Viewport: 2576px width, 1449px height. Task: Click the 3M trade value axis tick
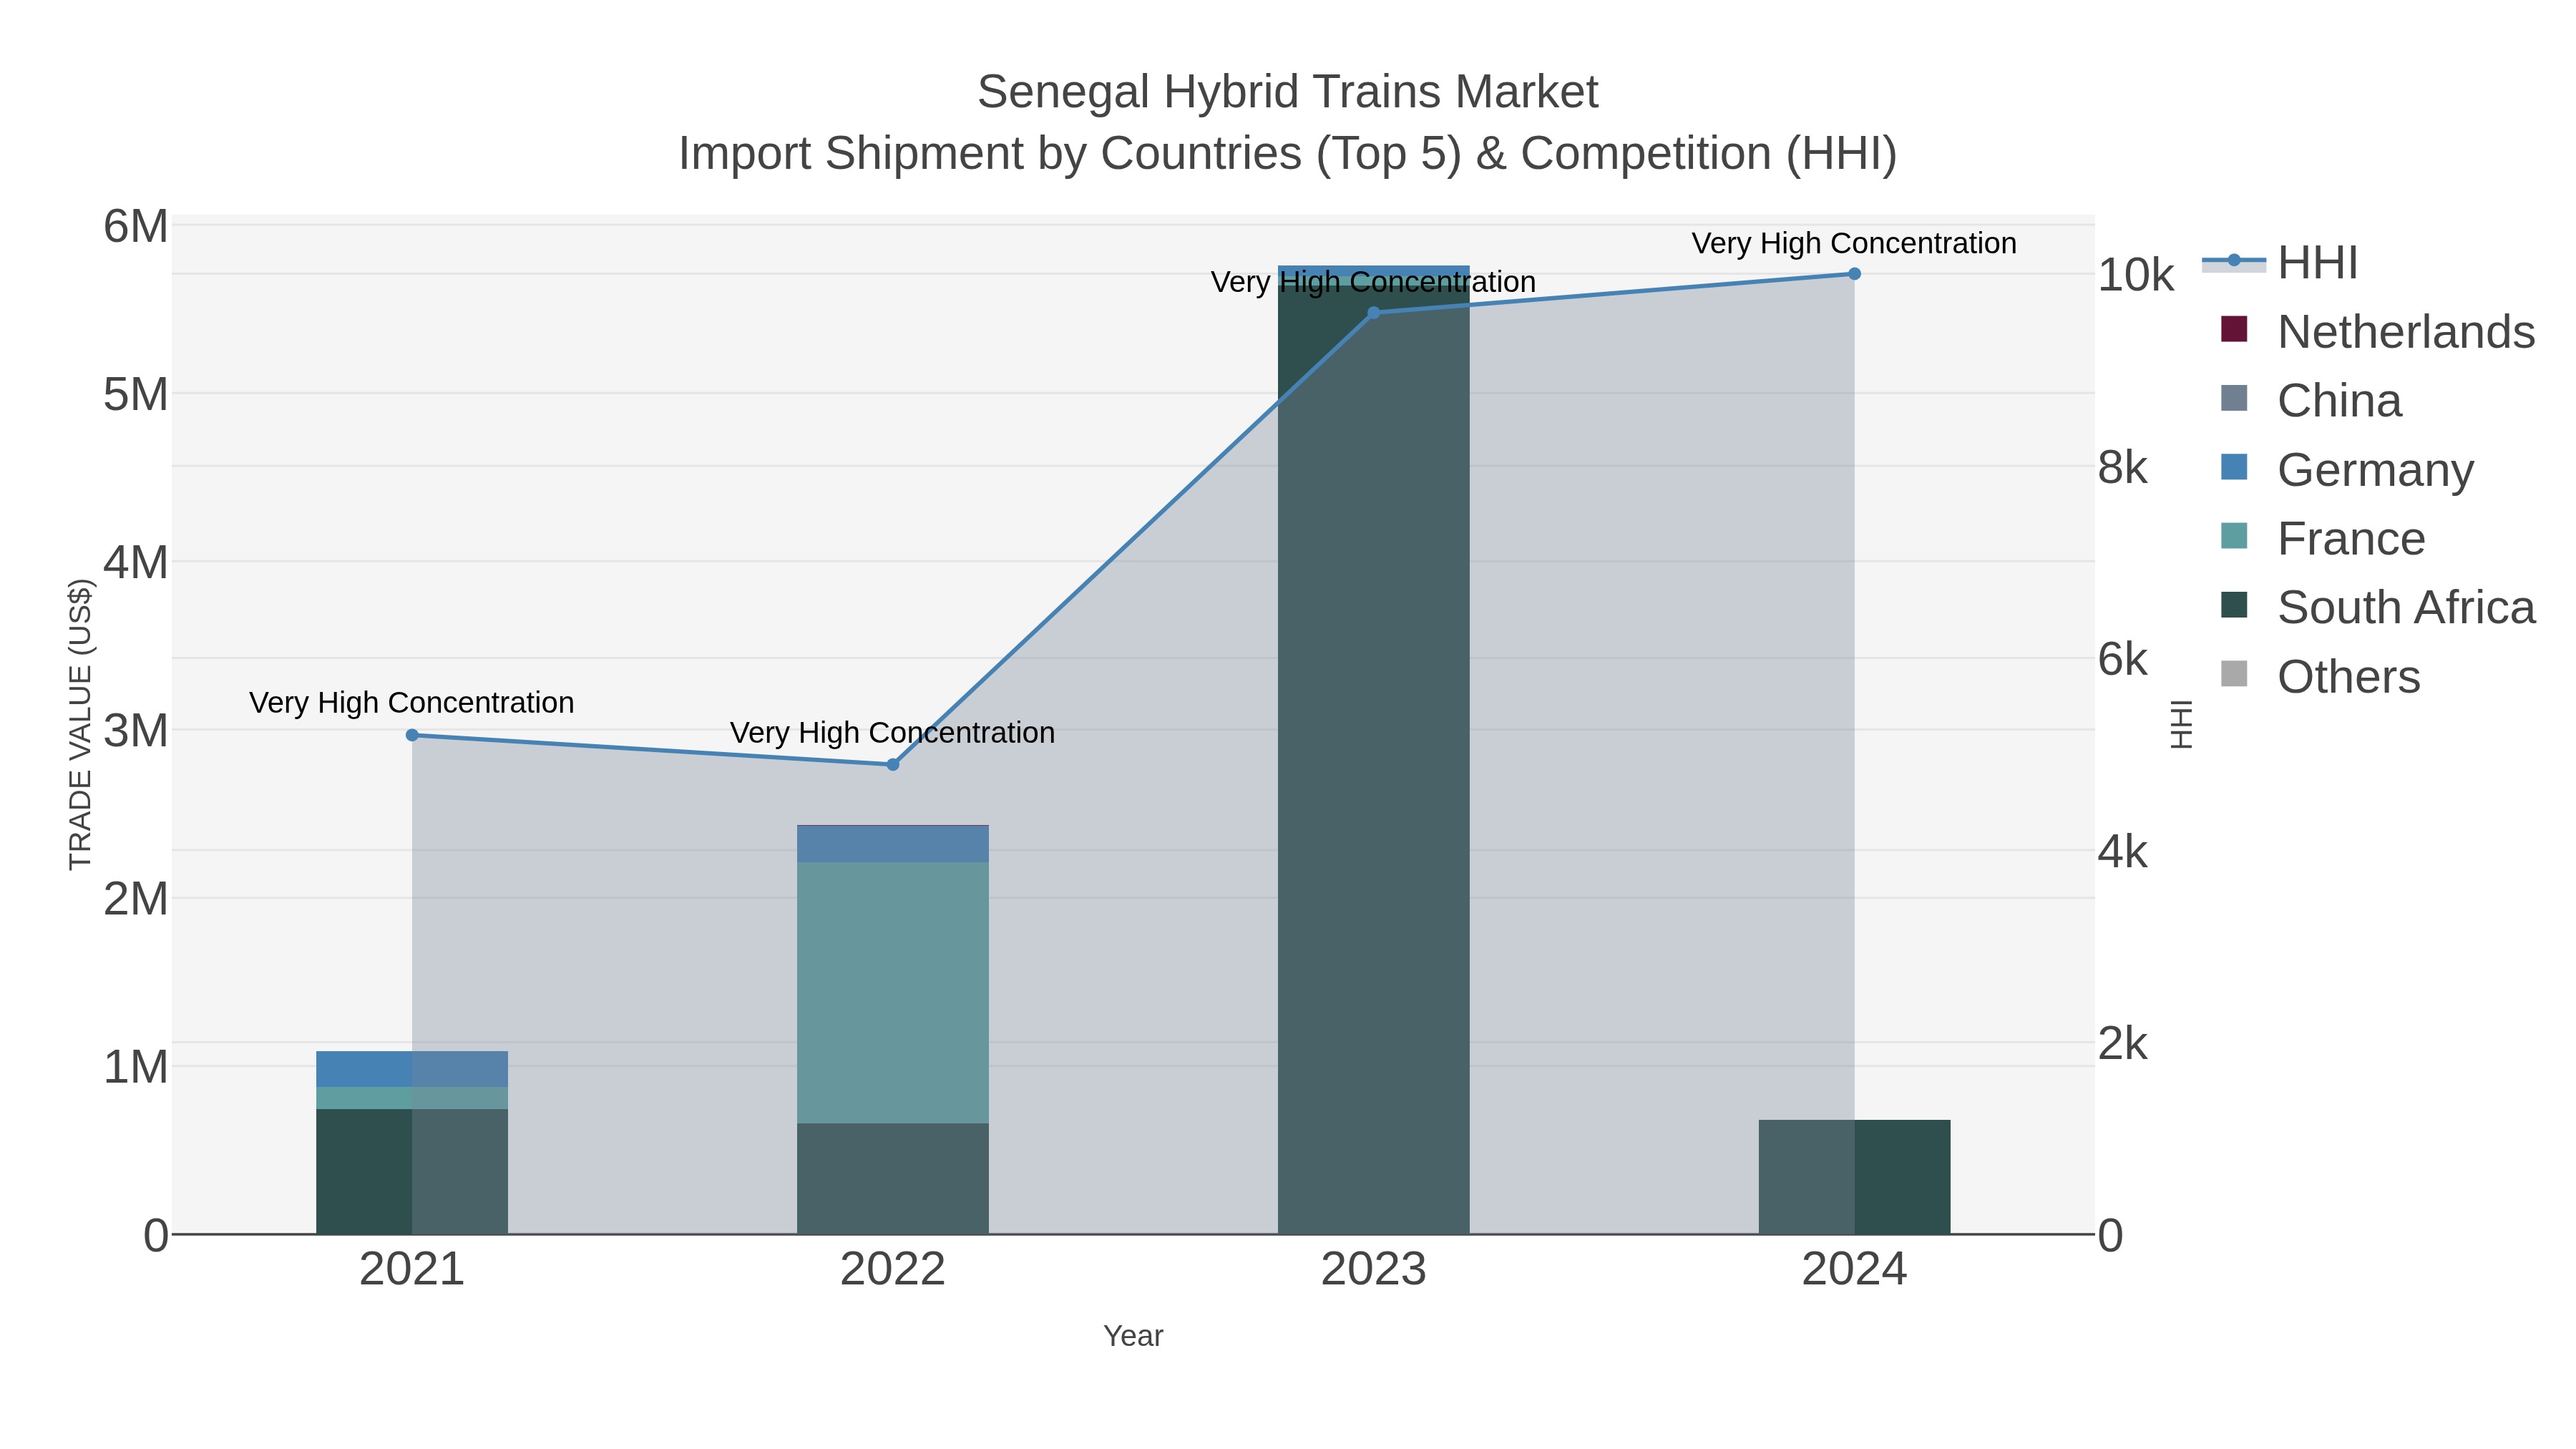(136, 730)
